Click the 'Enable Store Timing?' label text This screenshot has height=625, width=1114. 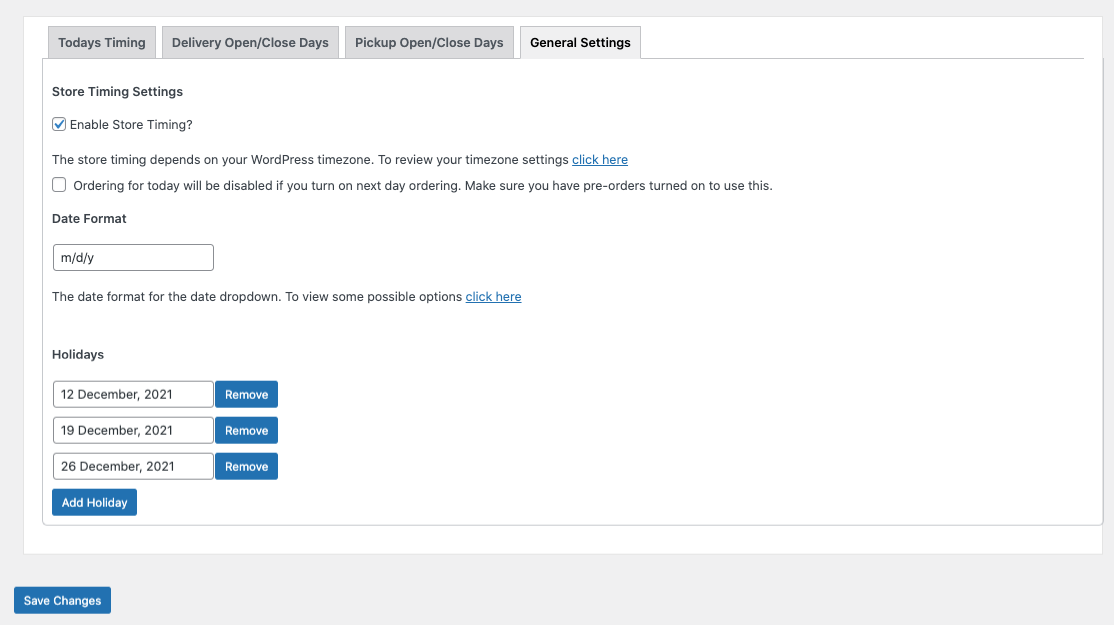[x=131, y=125]
